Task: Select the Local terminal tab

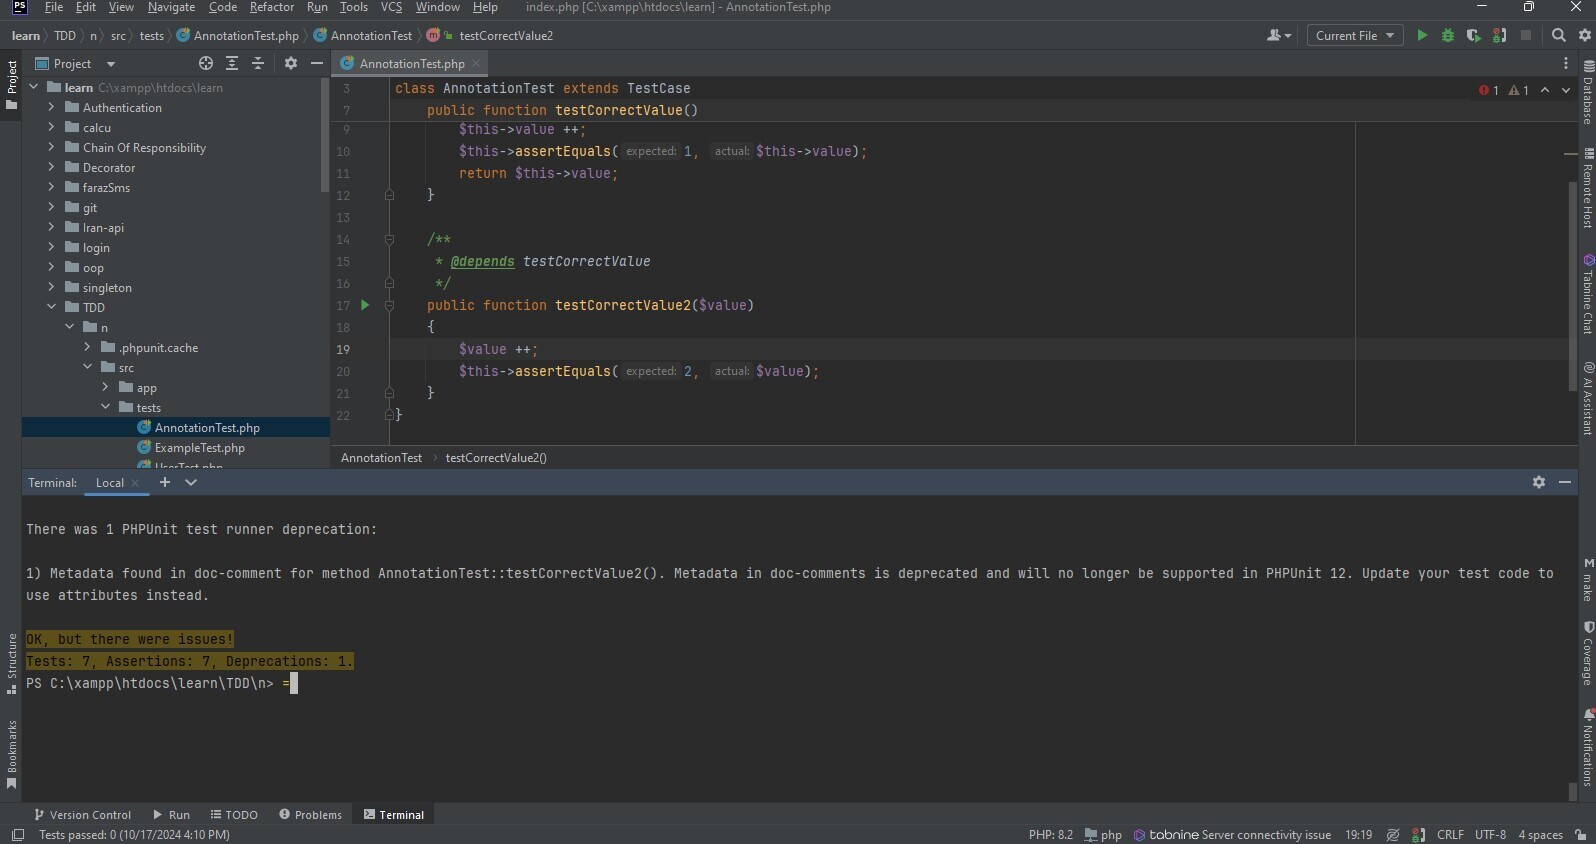Action: point(109,482)
